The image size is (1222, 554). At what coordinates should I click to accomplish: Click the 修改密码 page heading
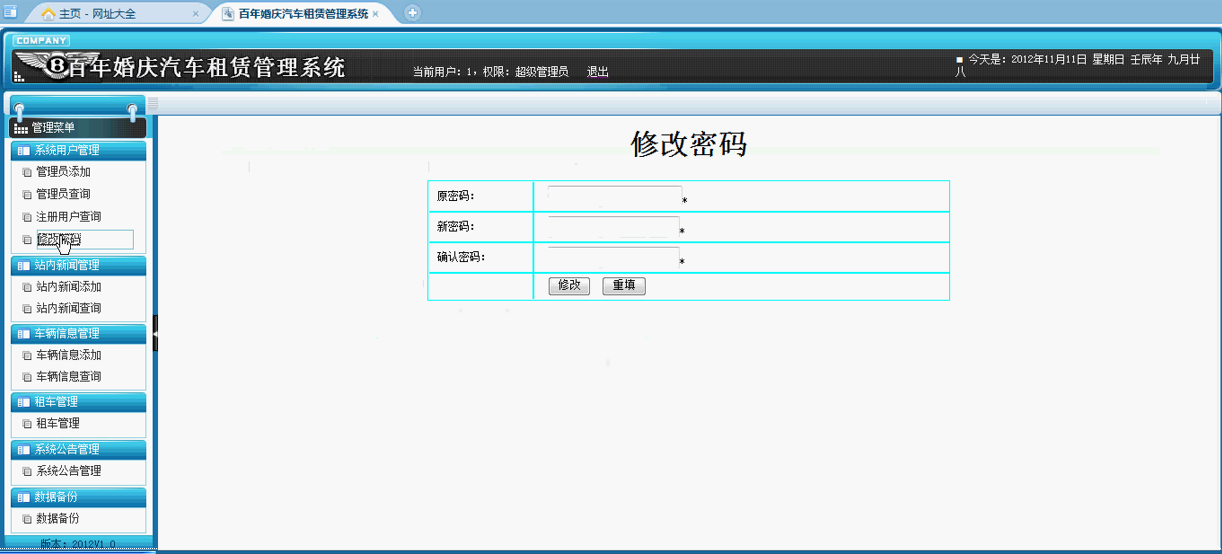[689, 144]
